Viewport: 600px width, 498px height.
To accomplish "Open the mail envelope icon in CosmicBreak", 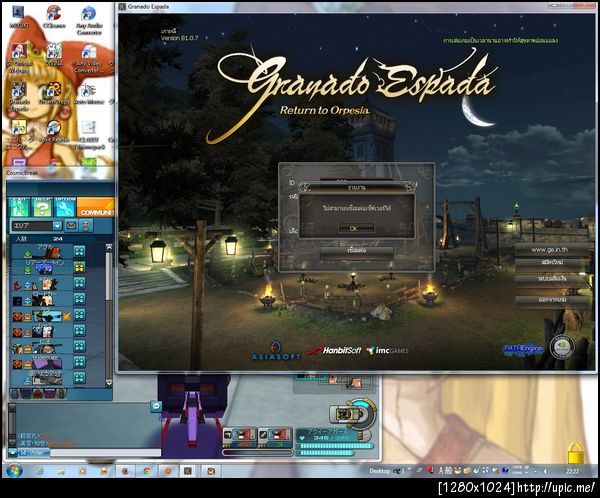I will click(71, 225).
